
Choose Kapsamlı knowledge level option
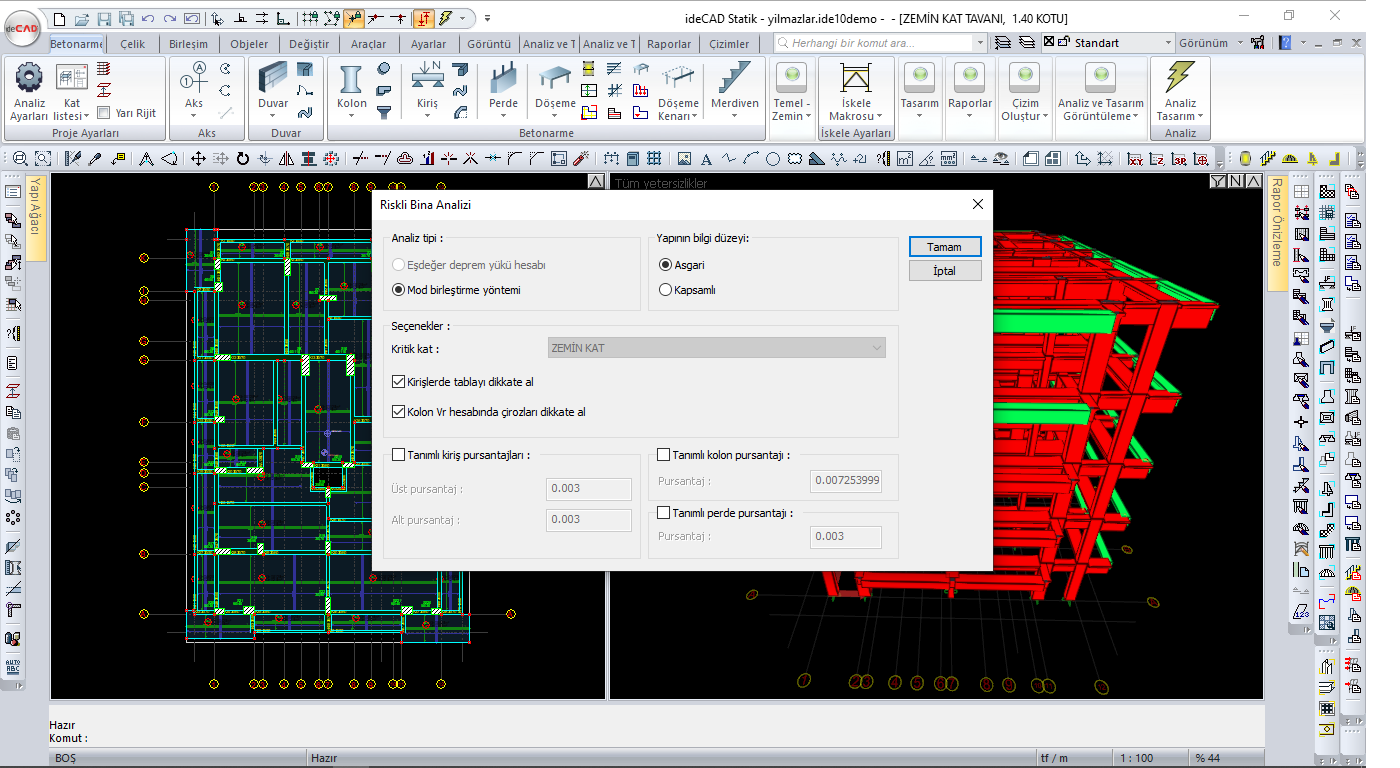point(666,290)
